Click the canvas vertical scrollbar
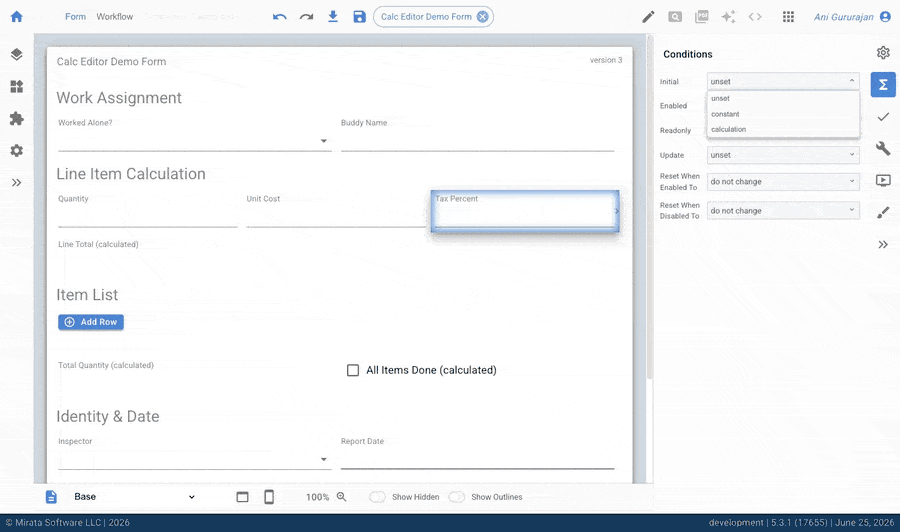900x532 pixels. (650, 207)
